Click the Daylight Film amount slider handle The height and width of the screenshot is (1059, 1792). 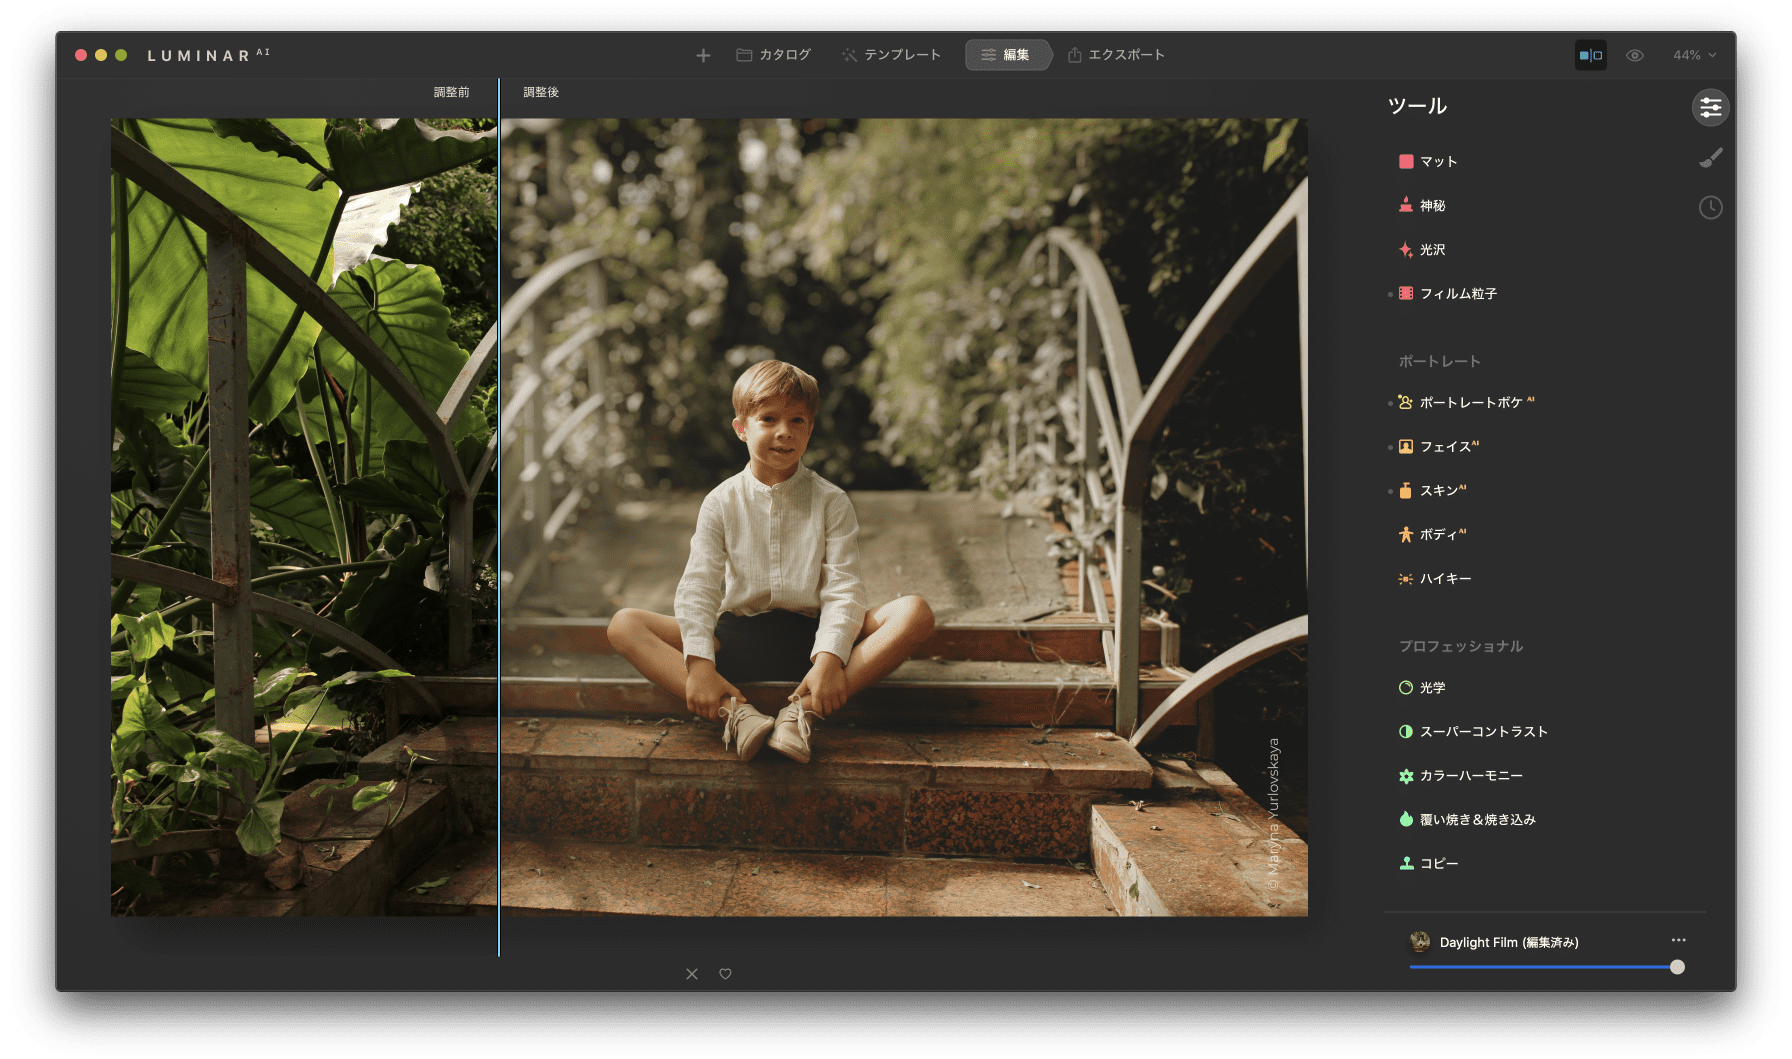pos(1677,967)
